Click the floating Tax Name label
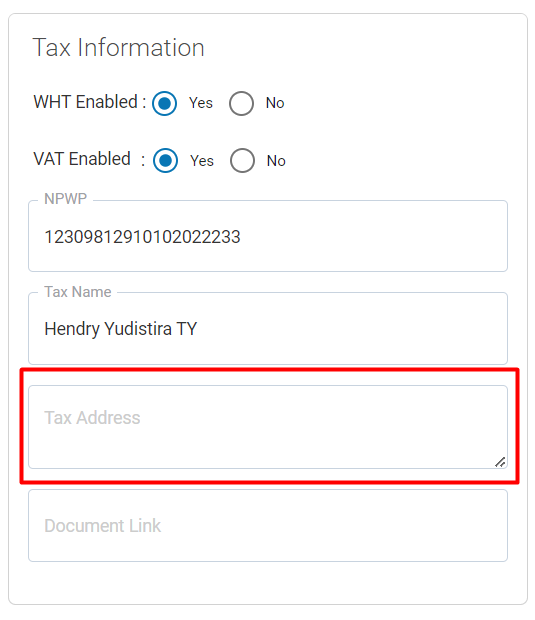The width and height of the screenshot is (535, 620). (78, 292)
